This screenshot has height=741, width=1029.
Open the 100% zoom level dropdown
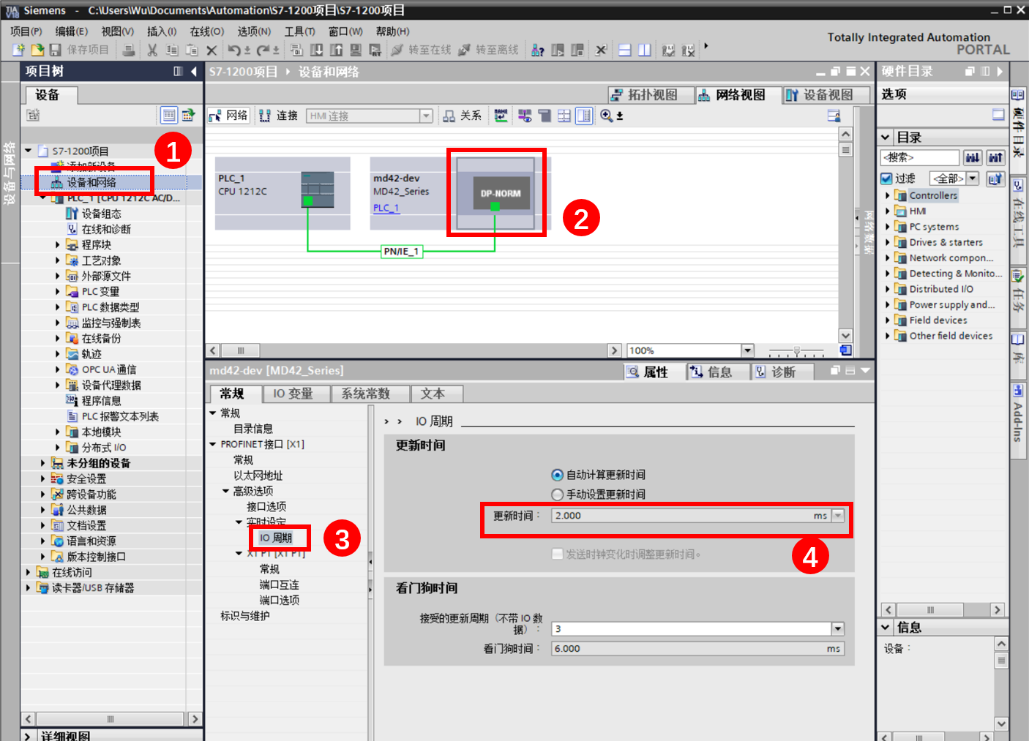point(748,351)
